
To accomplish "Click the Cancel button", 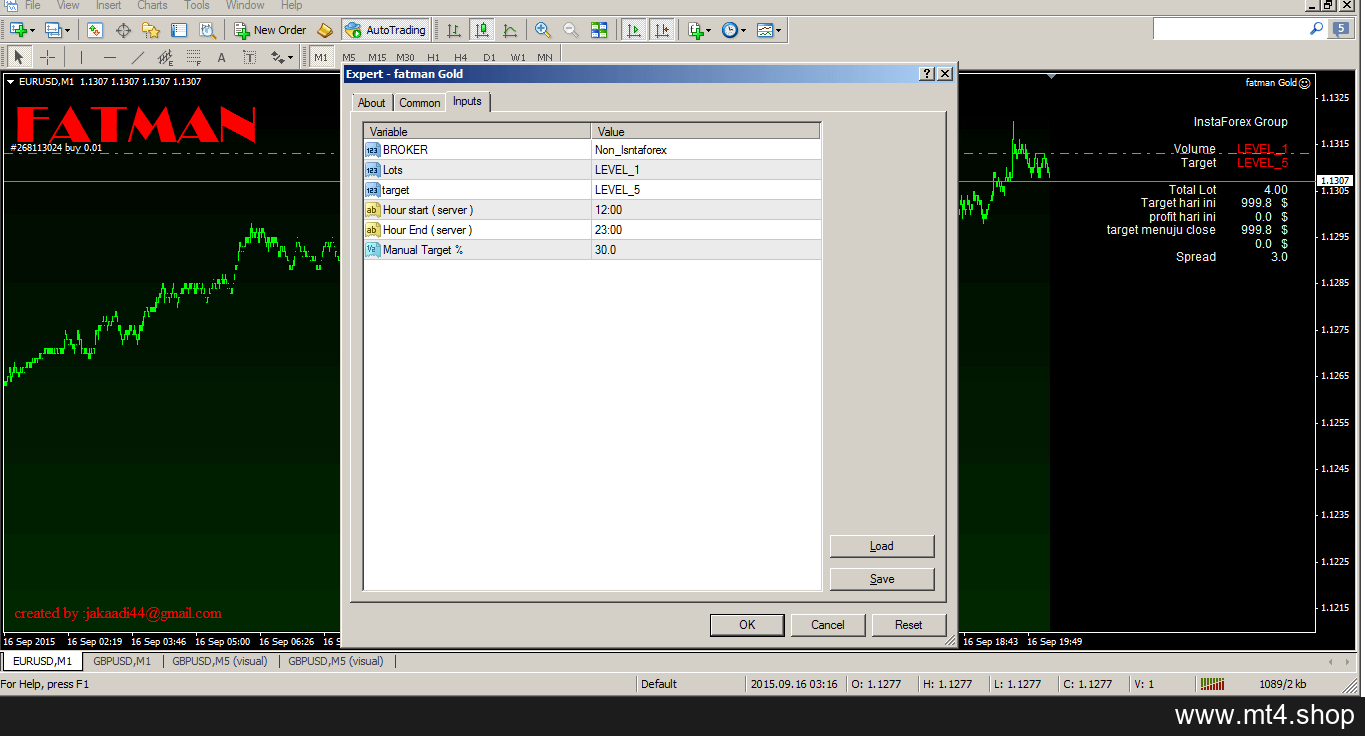I will 828,625.
